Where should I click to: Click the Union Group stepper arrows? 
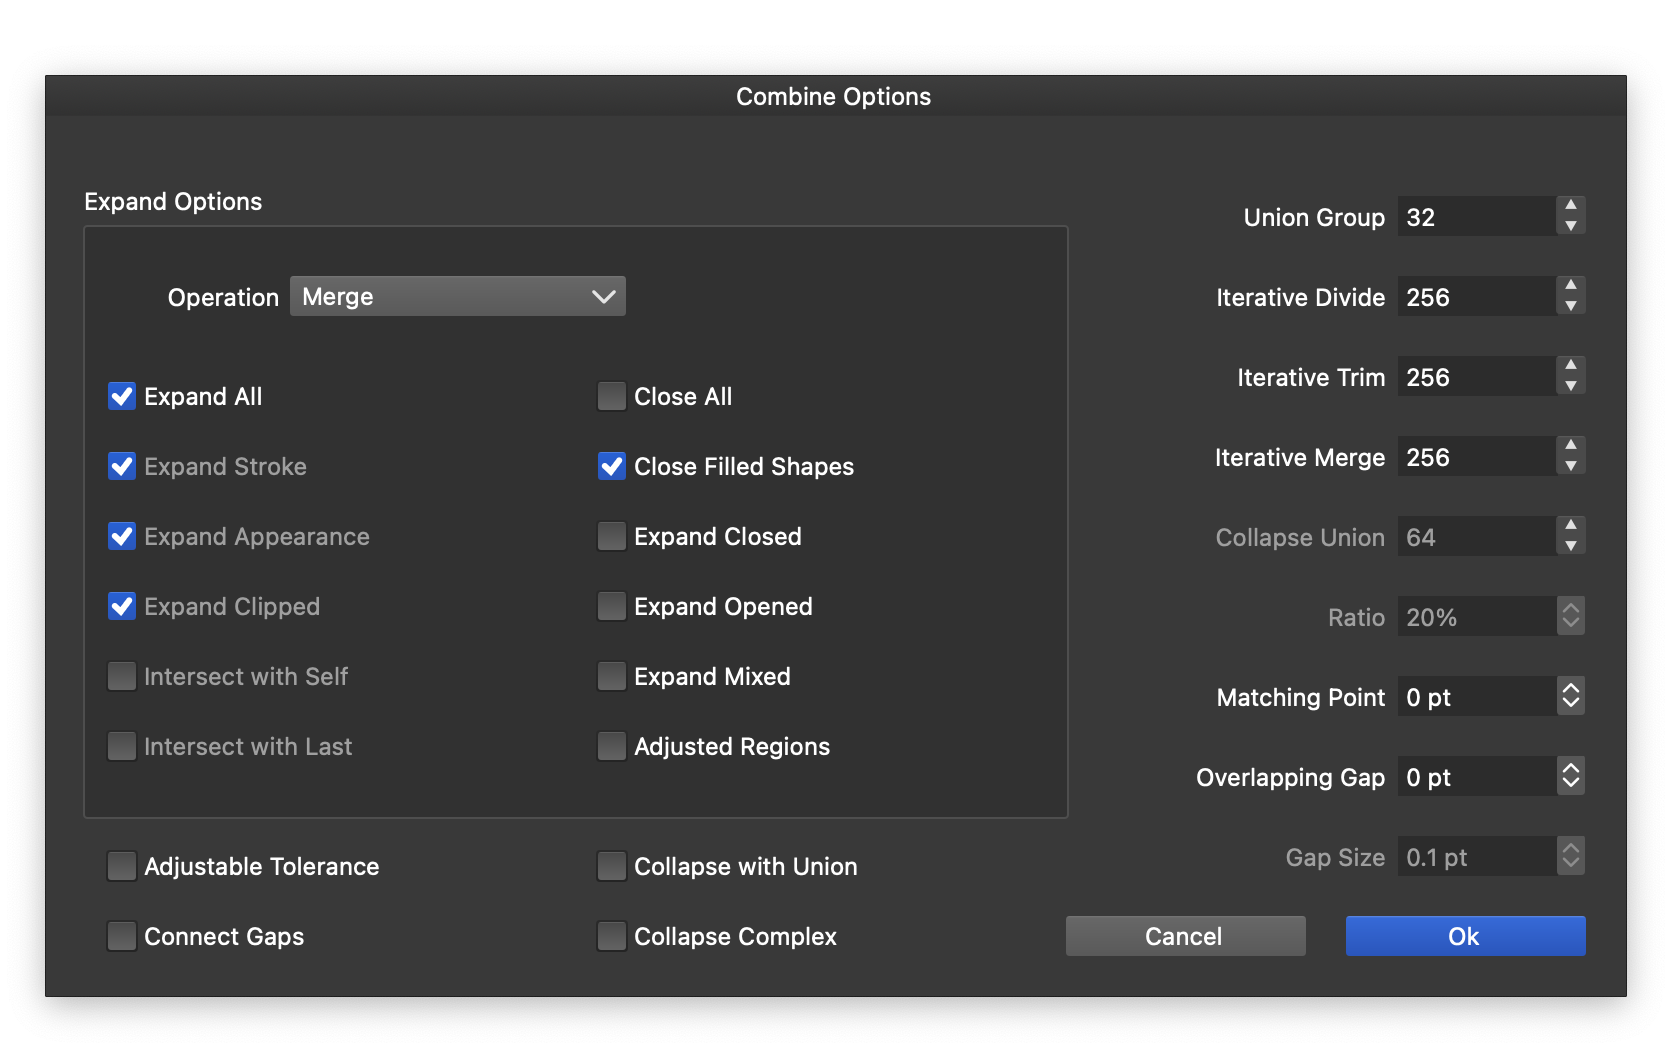click(x=1570, y=216)
